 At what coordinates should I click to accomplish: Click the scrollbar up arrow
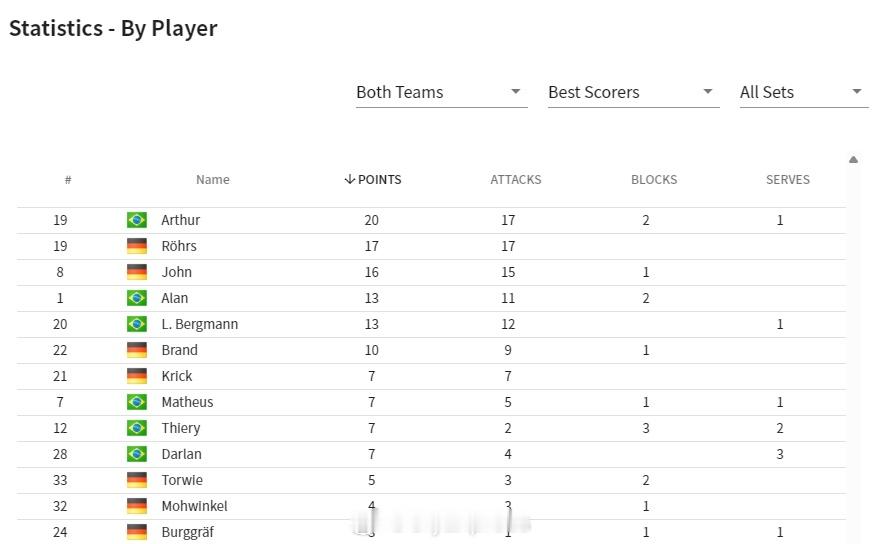pyautogui.click(x=854, y=160)
